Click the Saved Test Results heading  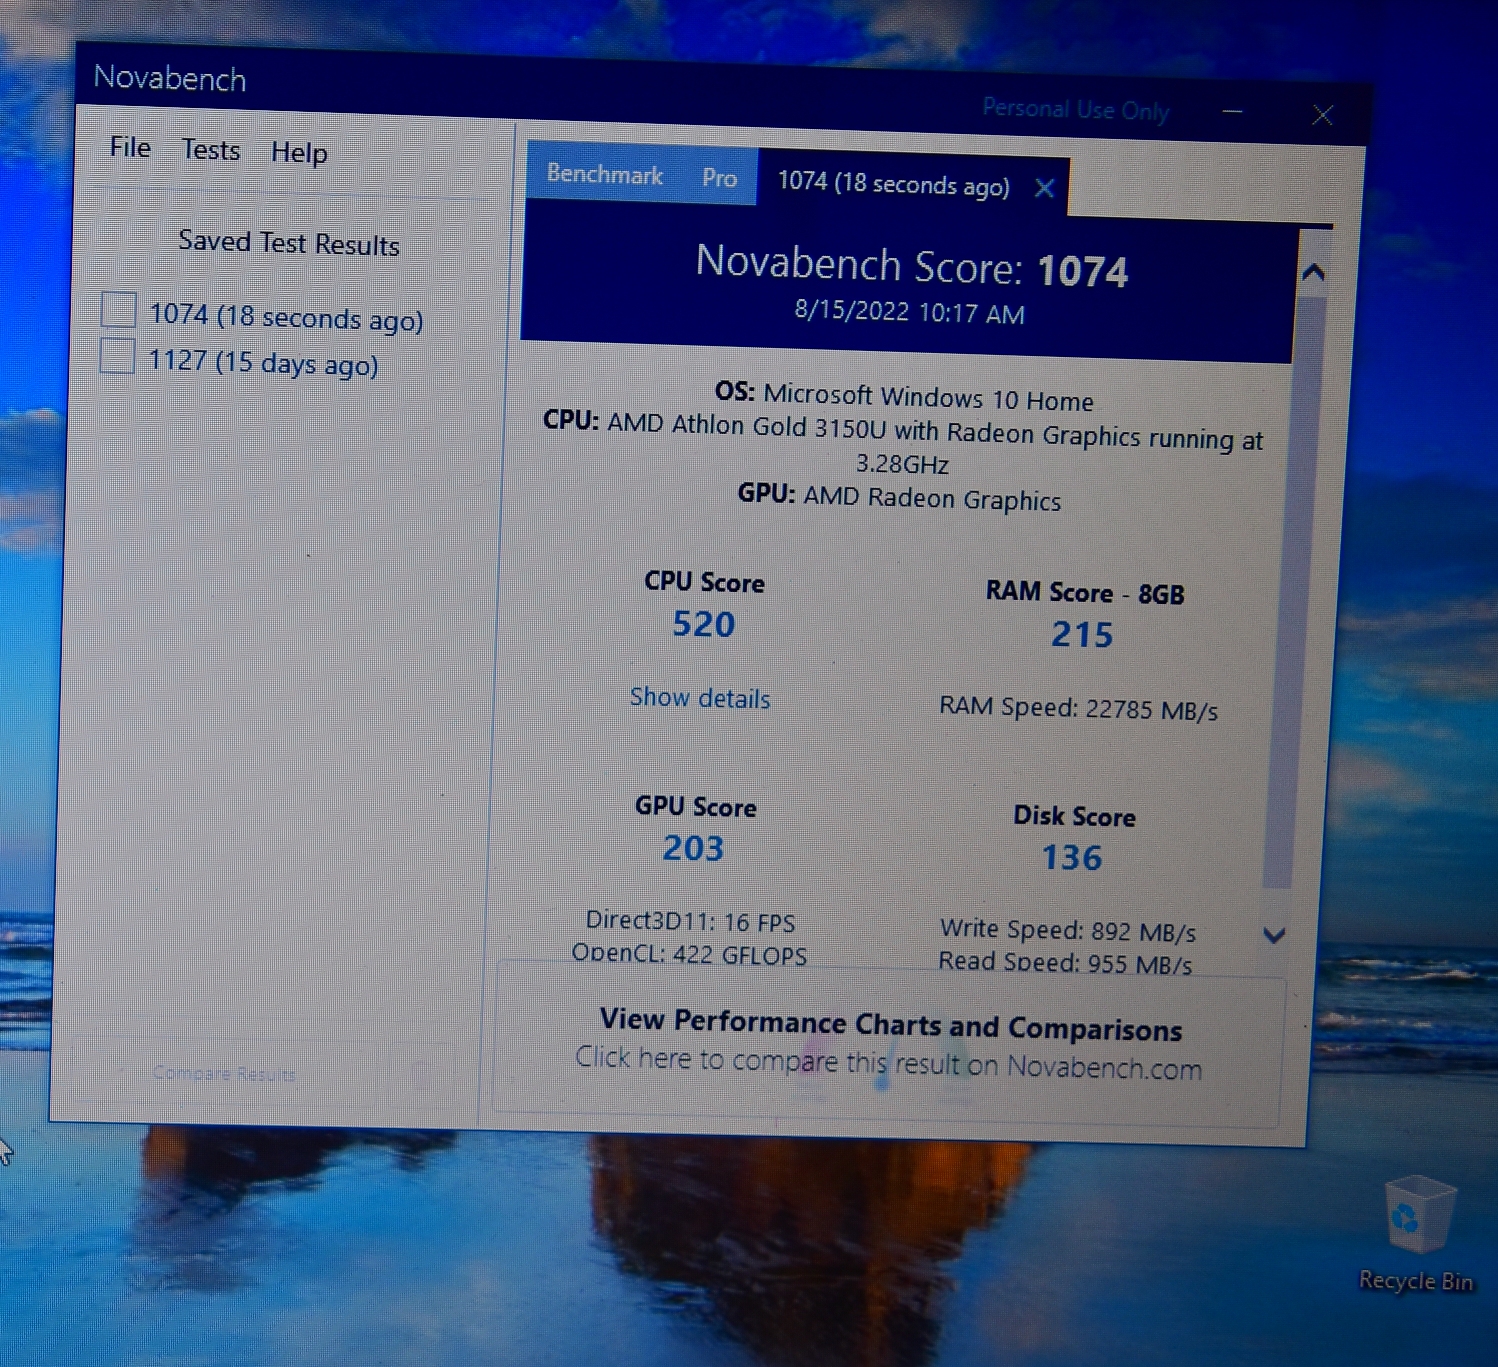click(289, 243)
